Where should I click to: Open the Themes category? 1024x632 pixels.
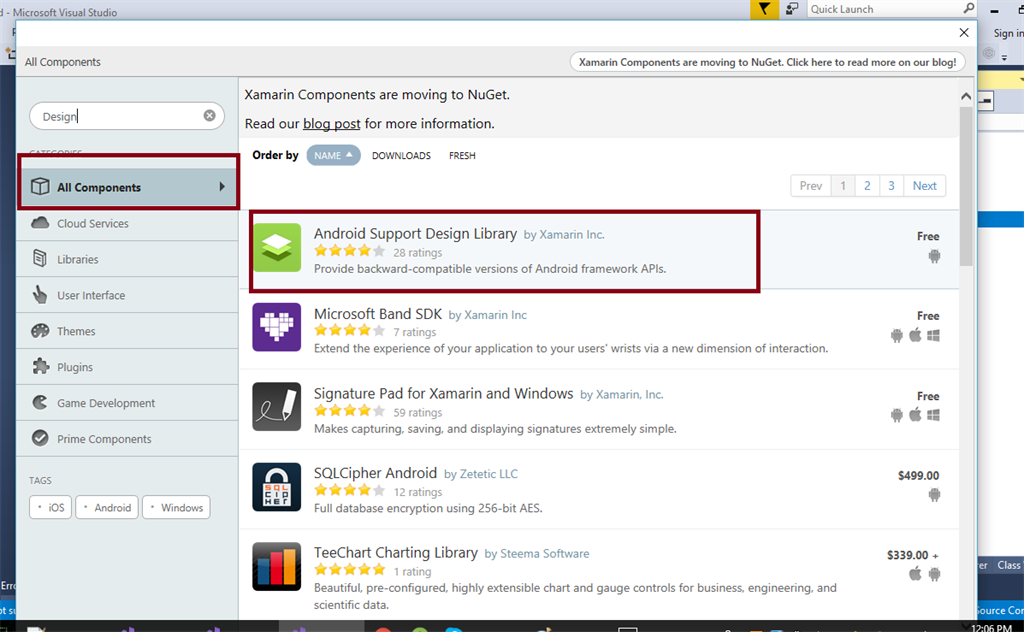tap(128, 331)
